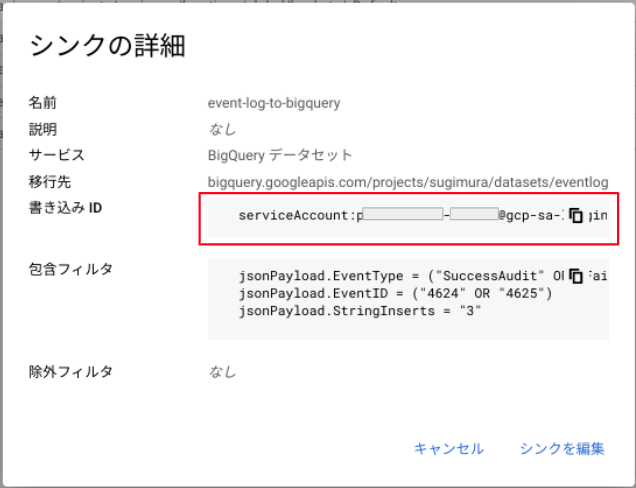
Task: Select the bigquery.googleapis.com destination path
Action: click(408, 182)
